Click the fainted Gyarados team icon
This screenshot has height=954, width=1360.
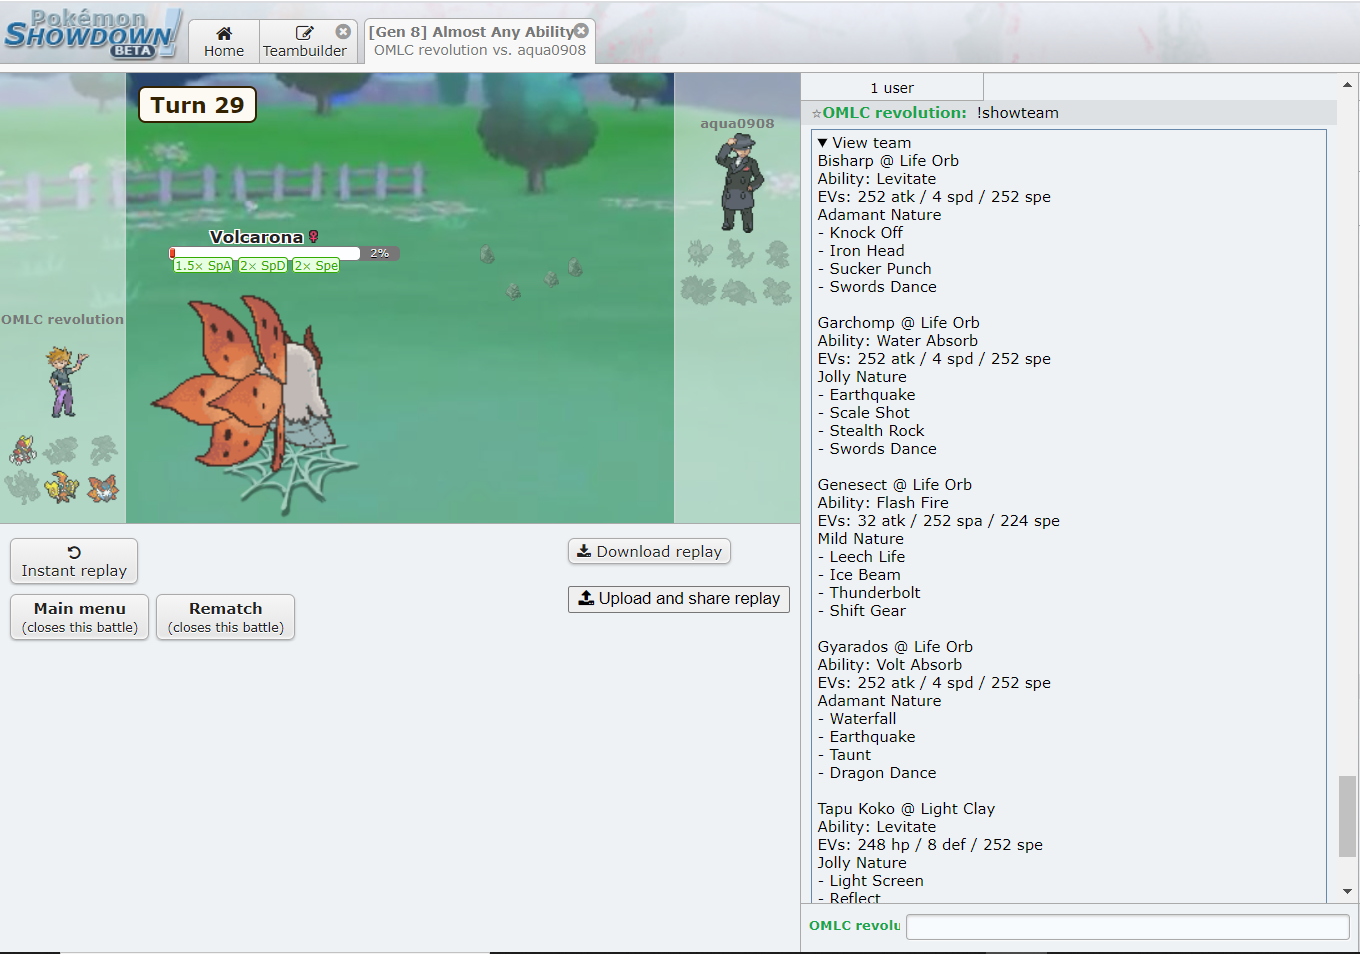tap(23, 487)
